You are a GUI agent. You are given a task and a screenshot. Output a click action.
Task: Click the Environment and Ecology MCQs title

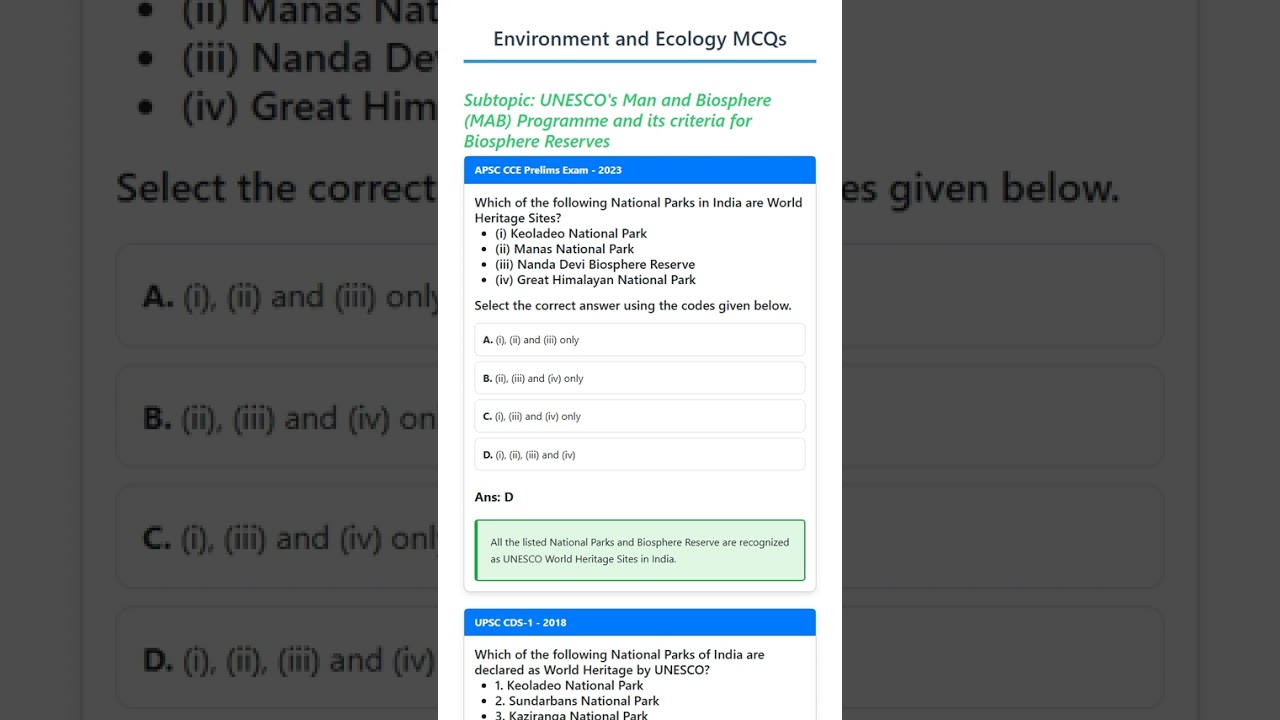tap(639, 39)
